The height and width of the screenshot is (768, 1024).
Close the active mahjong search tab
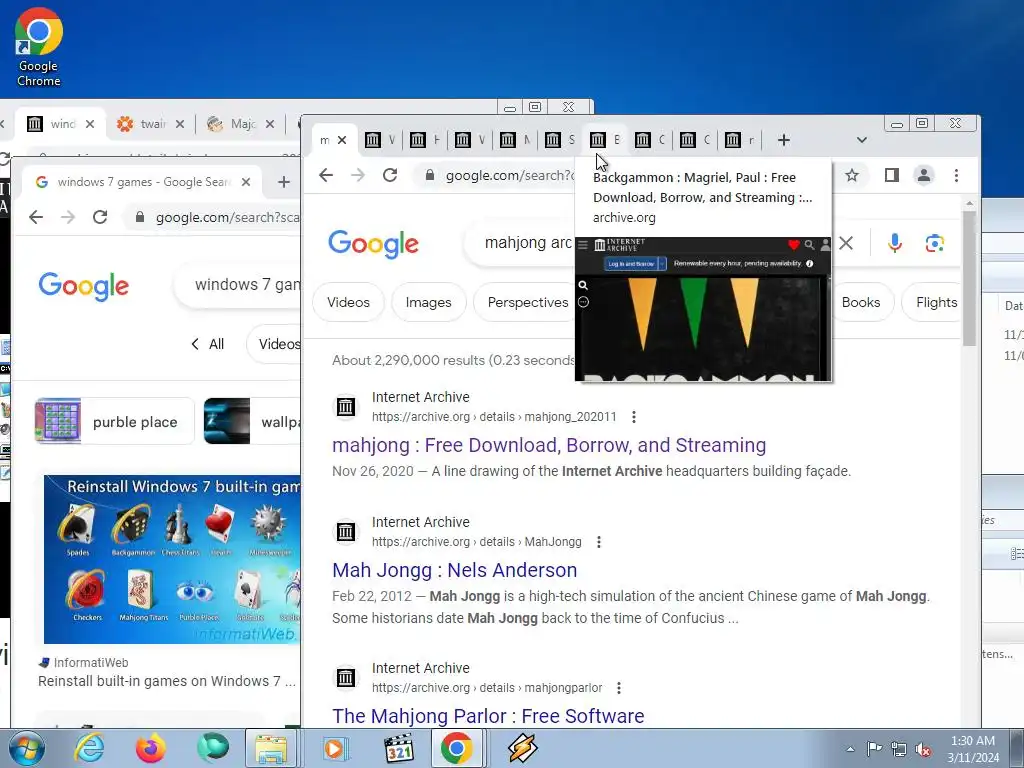pos(342,140)
